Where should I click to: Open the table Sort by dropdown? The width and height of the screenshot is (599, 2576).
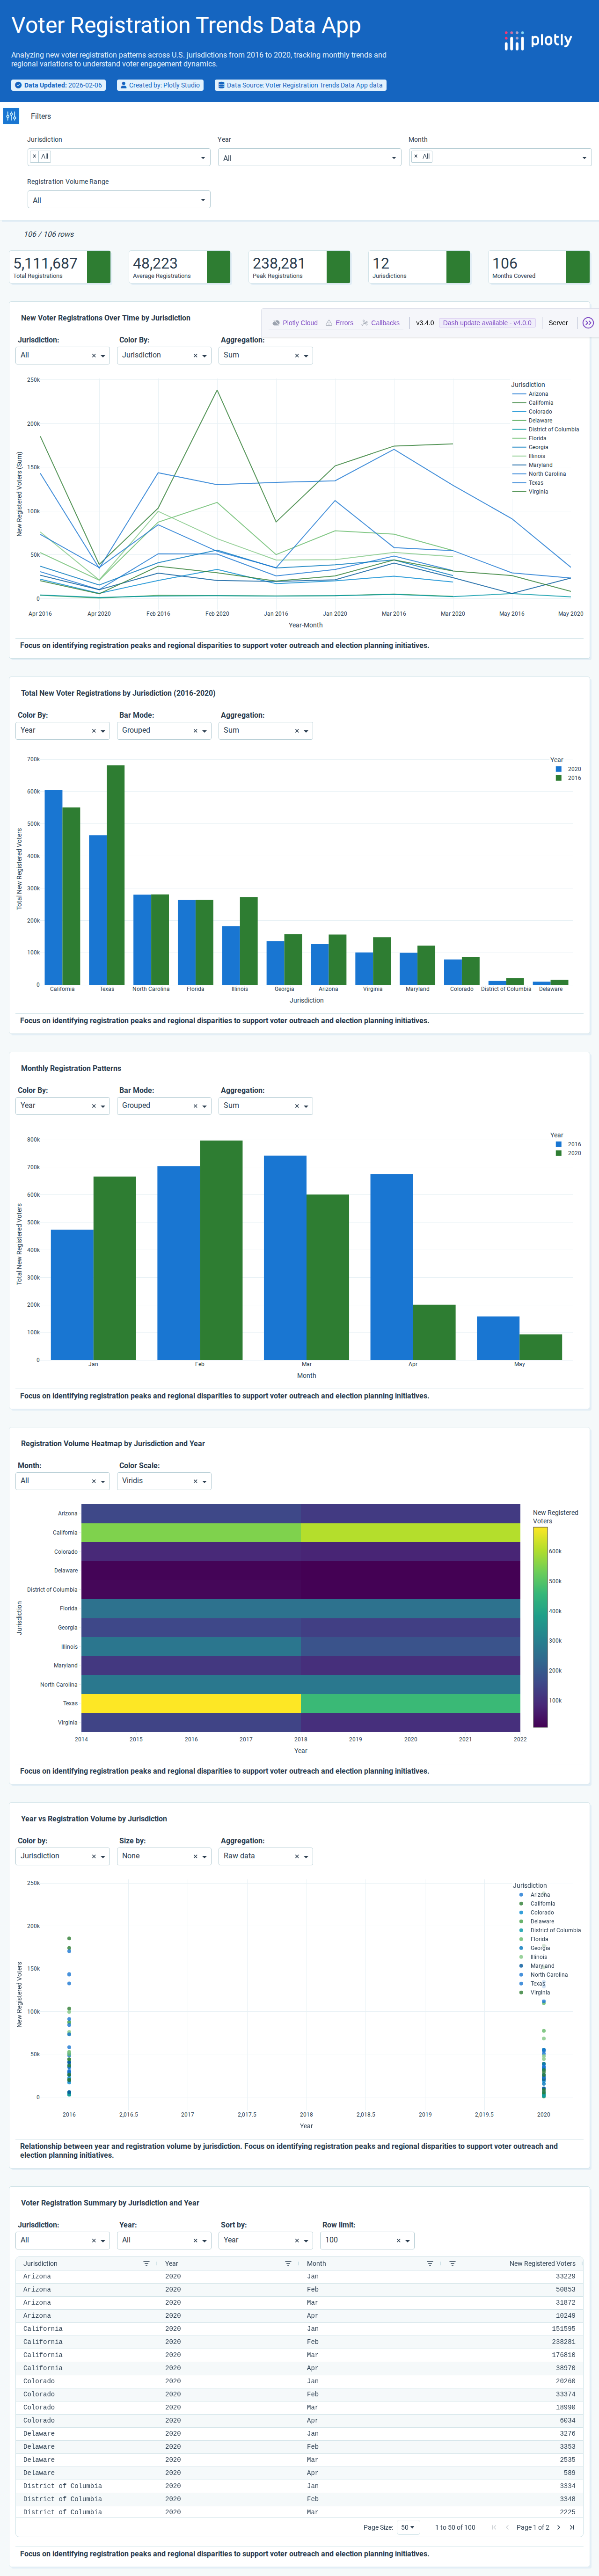click(266, 2240)
